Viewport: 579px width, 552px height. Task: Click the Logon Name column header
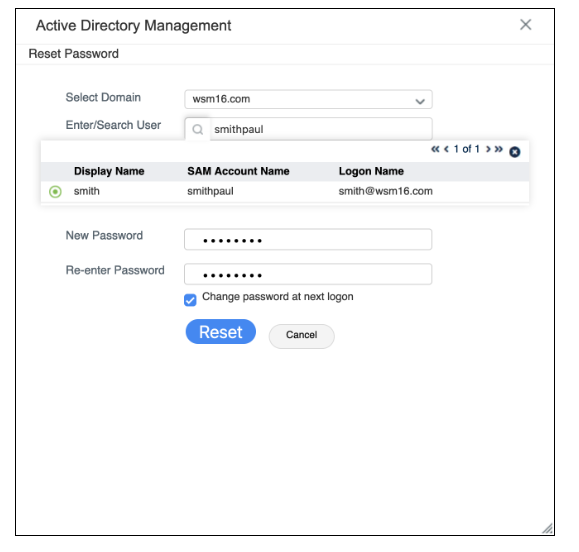pyautogui.click(x=371, y=171)
